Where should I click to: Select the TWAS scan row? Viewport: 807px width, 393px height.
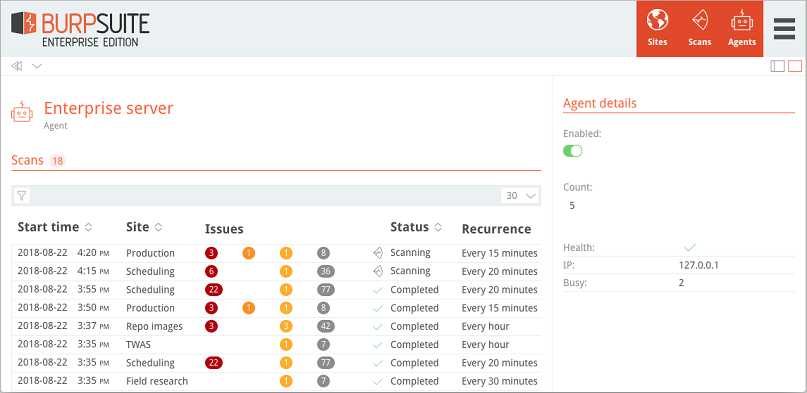point(276,345)
